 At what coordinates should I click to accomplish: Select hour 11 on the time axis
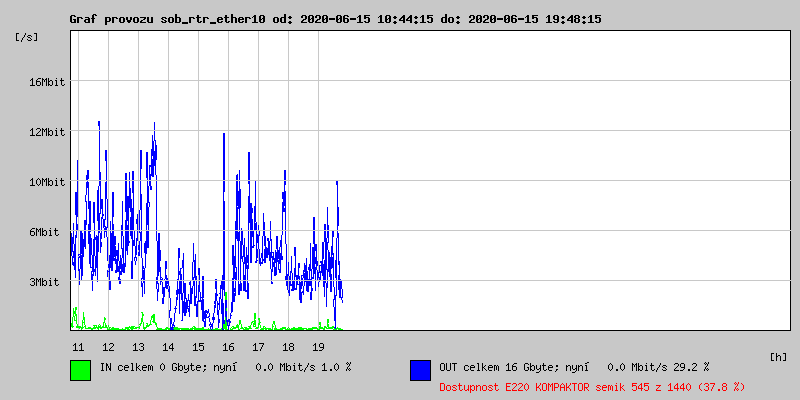pos(78,347)
